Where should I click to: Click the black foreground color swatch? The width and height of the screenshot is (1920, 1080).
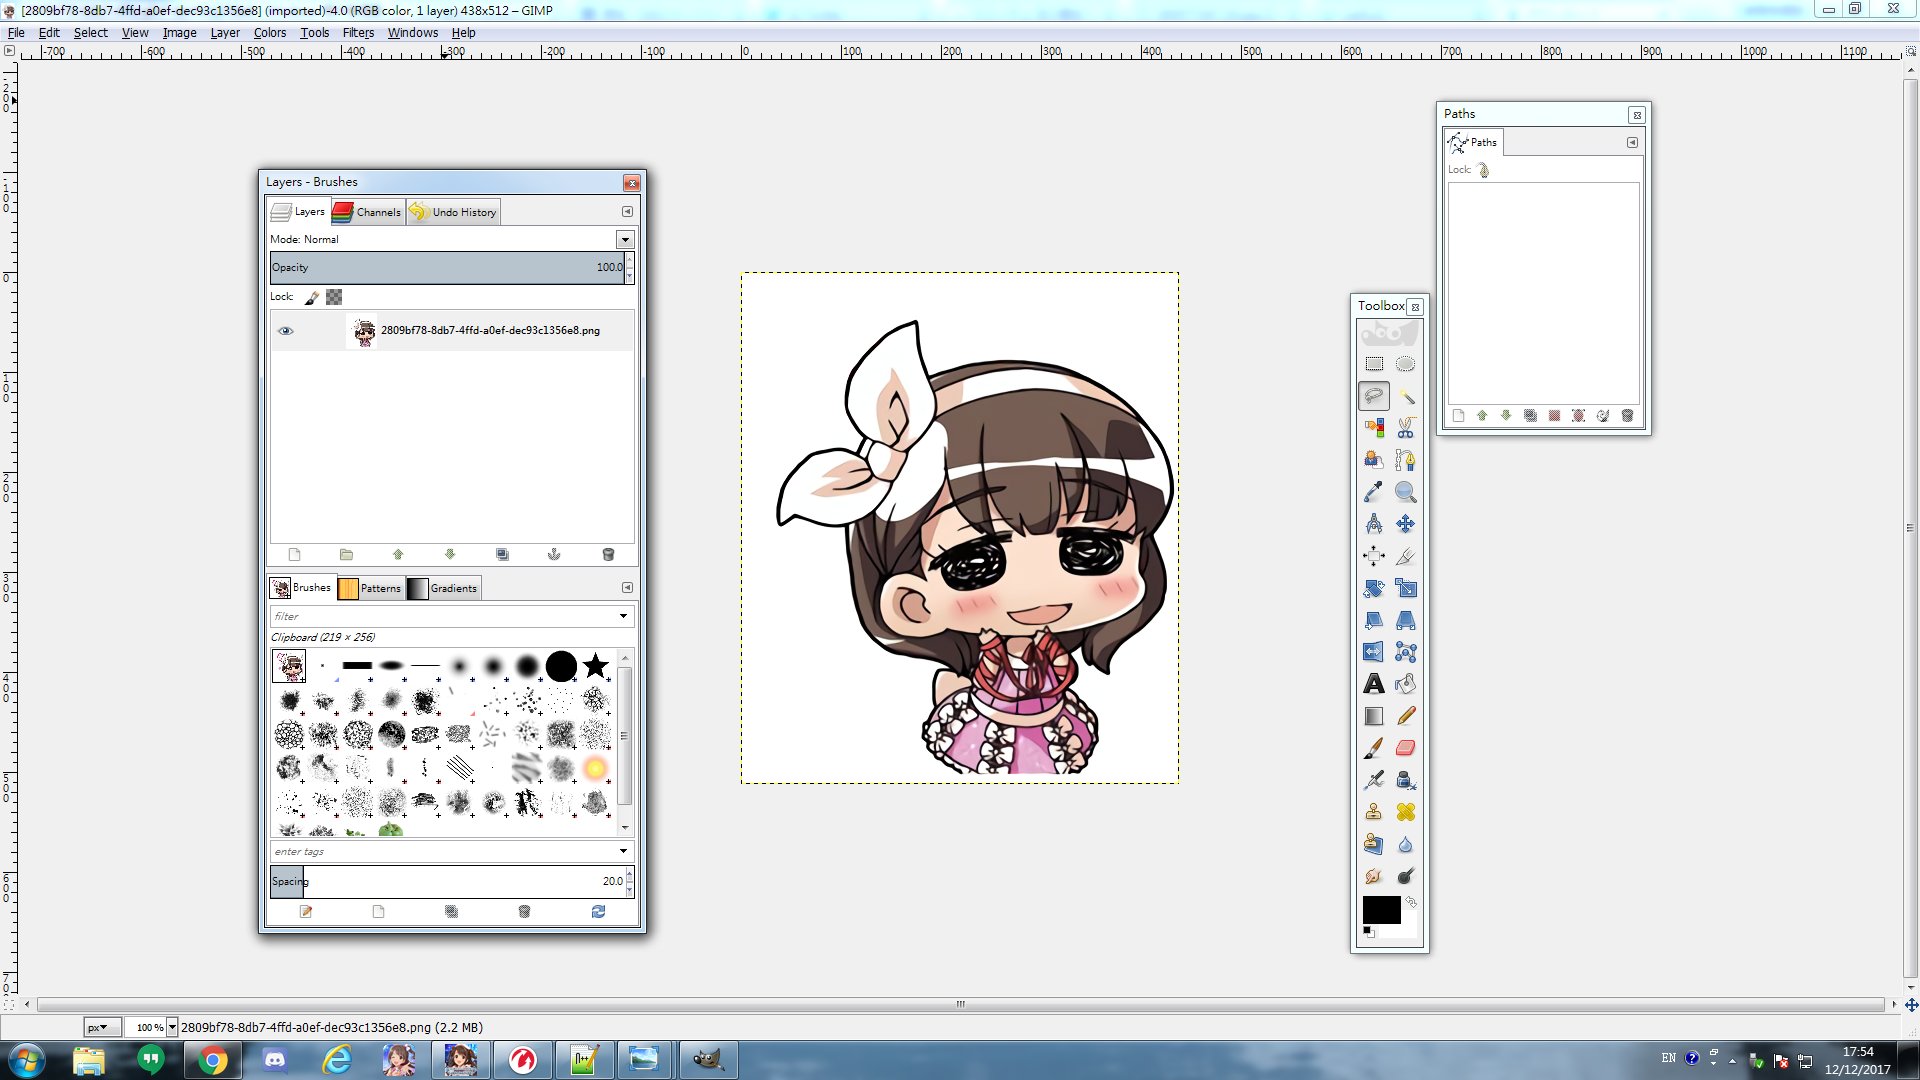(1381, 910)
